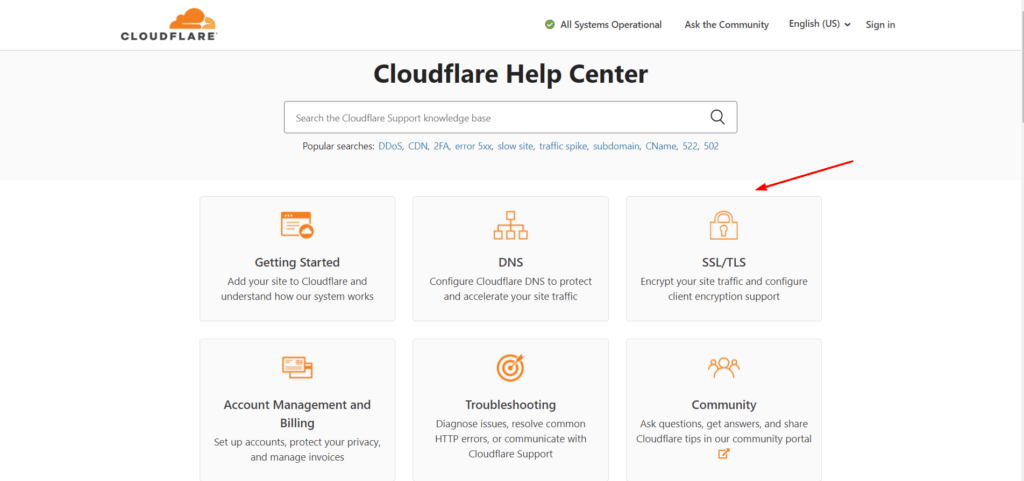Image resolution: width=1024 pixels, height=481 pixels.
Task: Click the Cloudflare Help Center heading
Action: tap(511, 74)
